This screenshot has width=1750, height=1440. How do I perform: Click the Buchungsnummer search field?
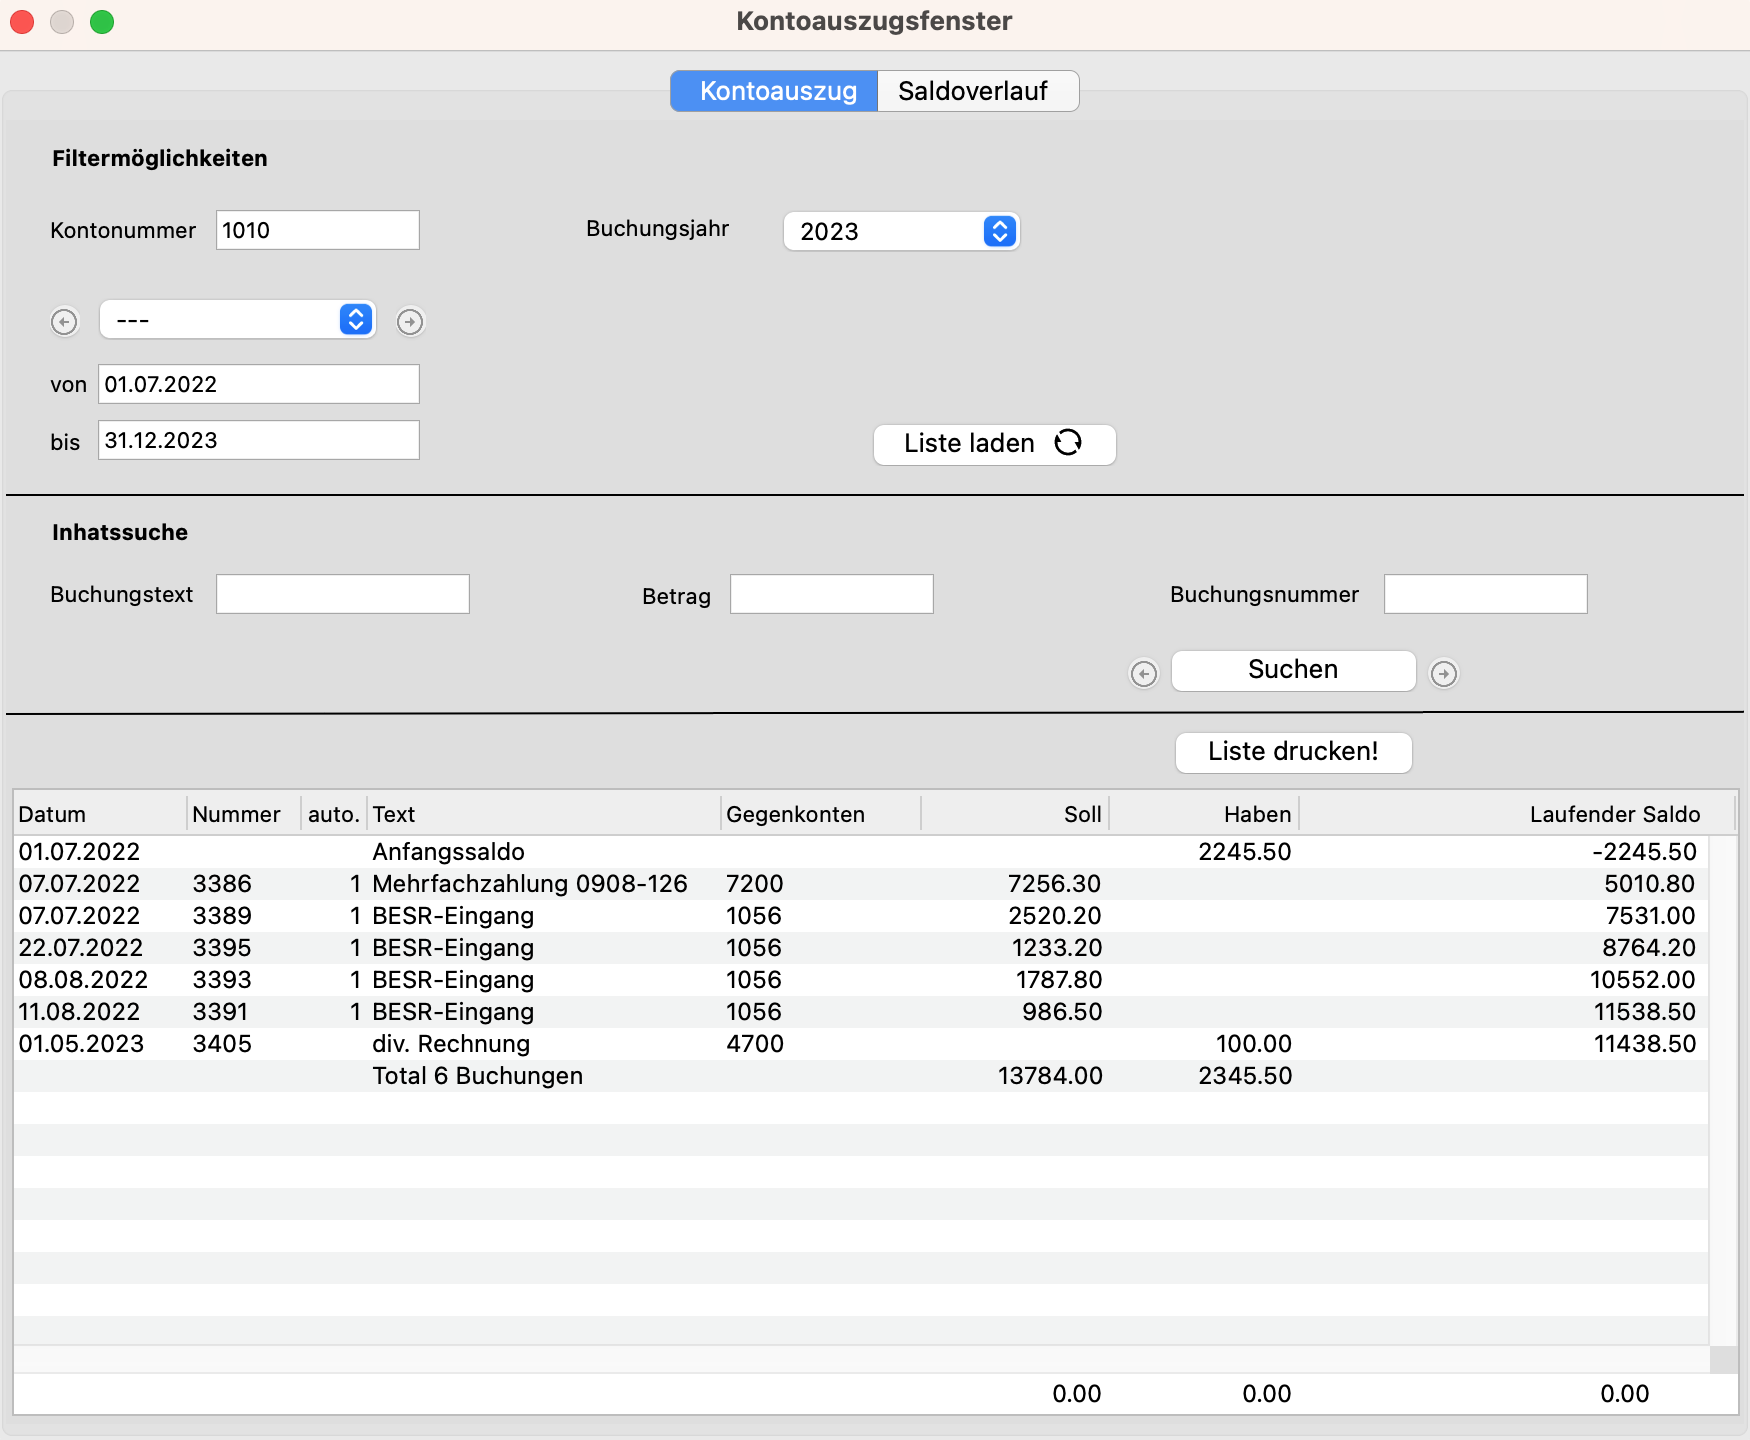point(1485,594)
